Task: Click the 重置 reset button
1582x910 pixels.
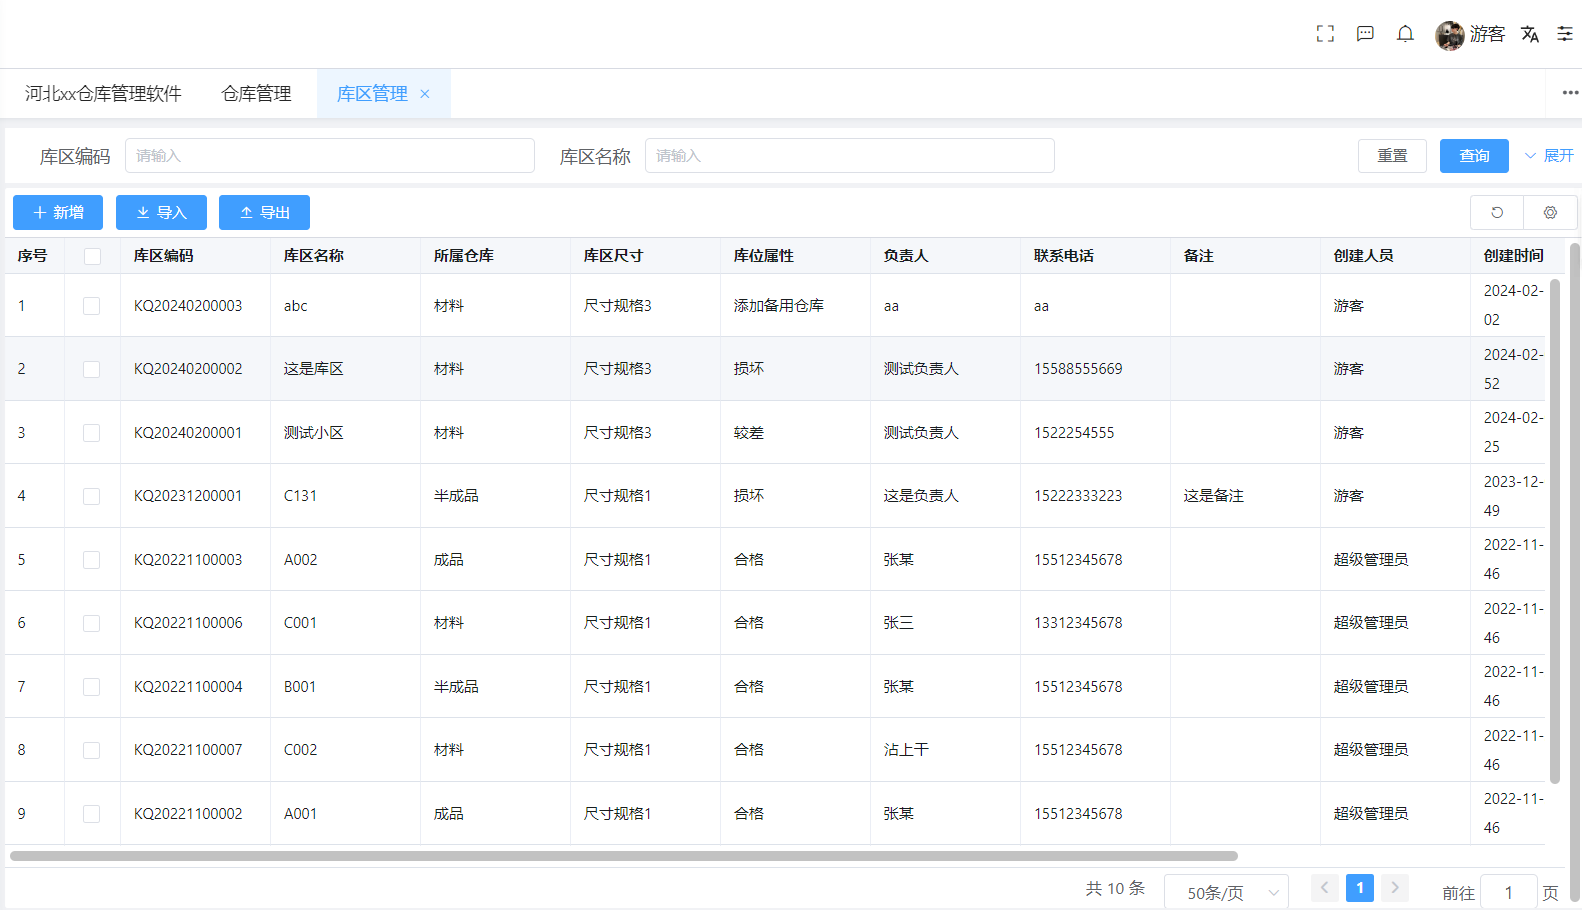Action: pos(1392,156)
